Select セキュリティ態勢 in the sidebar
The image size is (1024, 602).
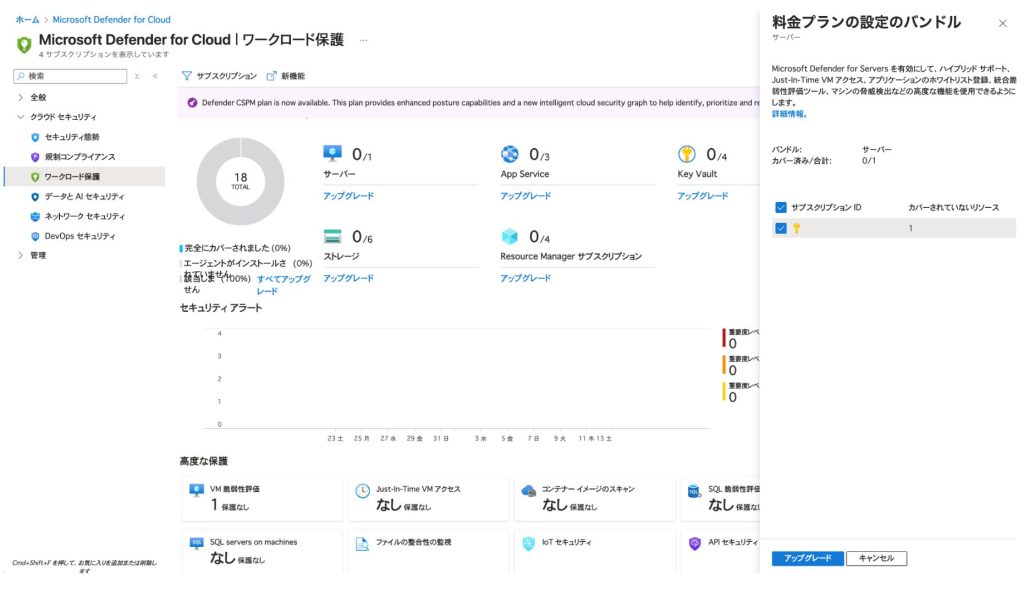(72, 137)
